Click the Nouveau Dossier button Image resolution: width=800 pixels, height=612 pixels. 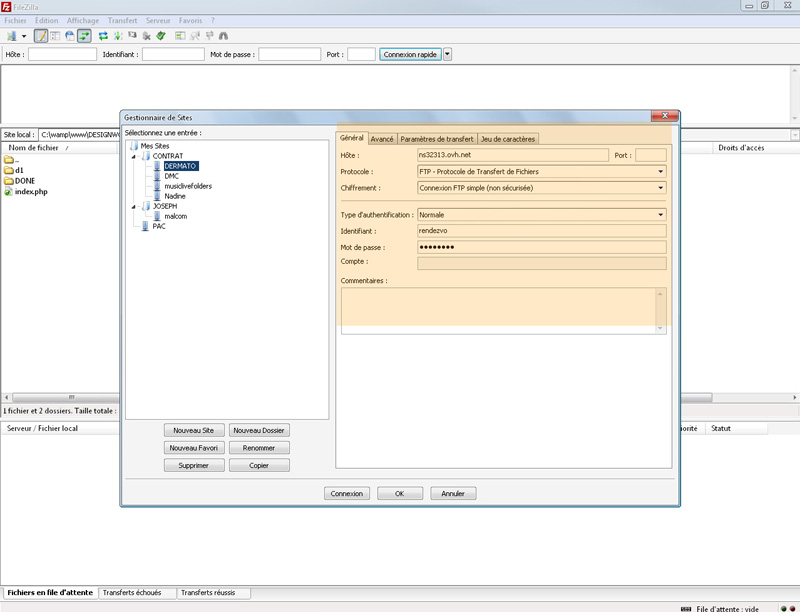click(259, 430)
